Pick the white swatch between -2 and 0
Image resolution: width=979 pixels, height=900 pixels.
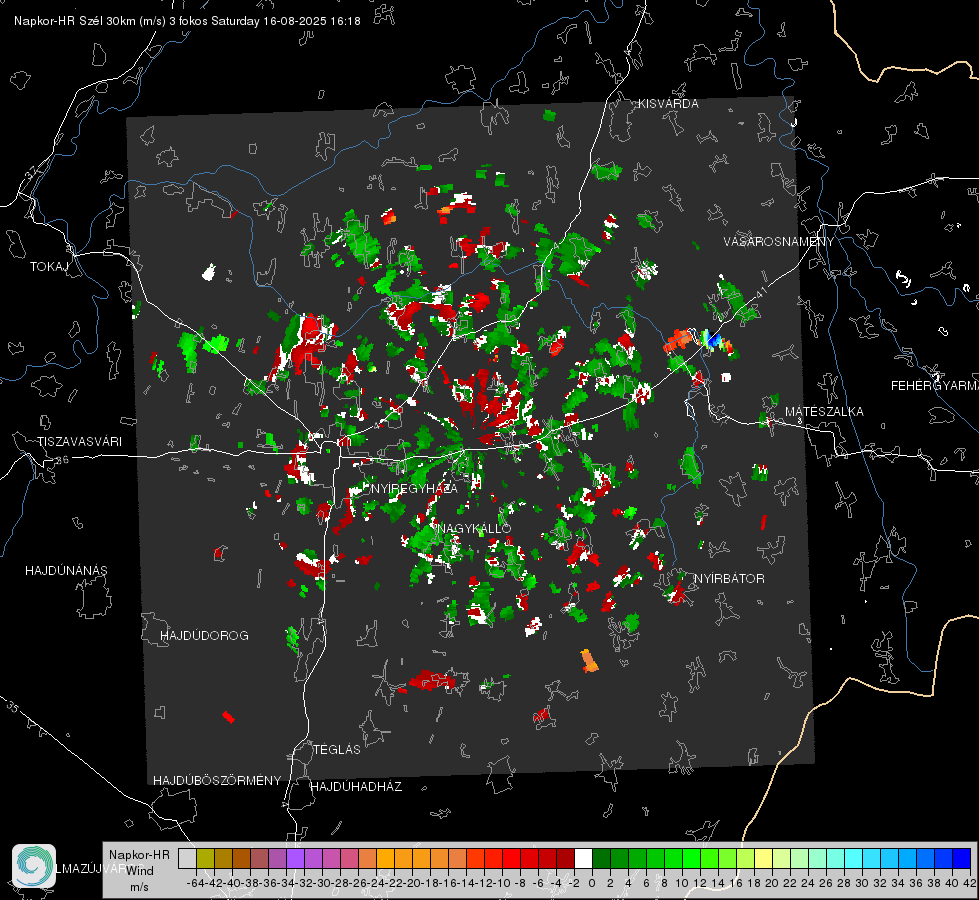pyautogui.click(x=583, y=858)
